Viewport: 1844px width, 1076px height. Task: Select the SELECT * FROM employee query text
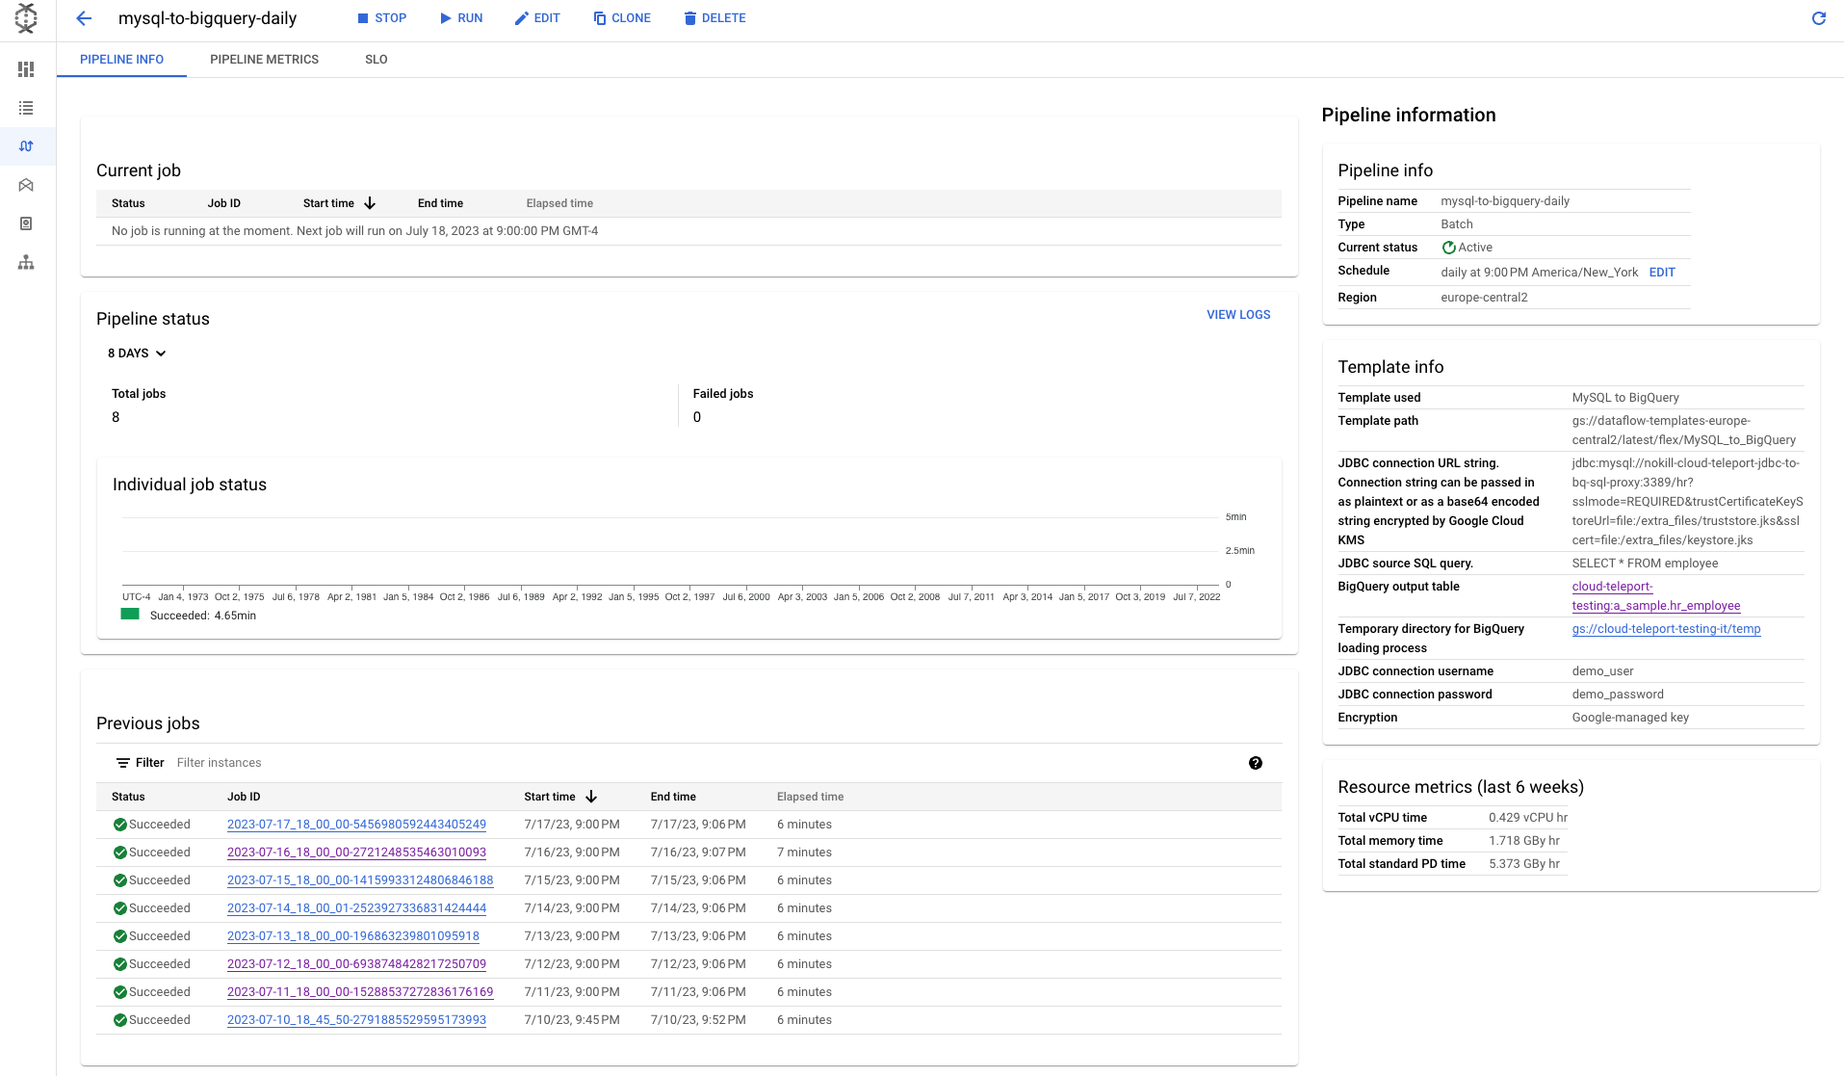(x=1645, y=563)
